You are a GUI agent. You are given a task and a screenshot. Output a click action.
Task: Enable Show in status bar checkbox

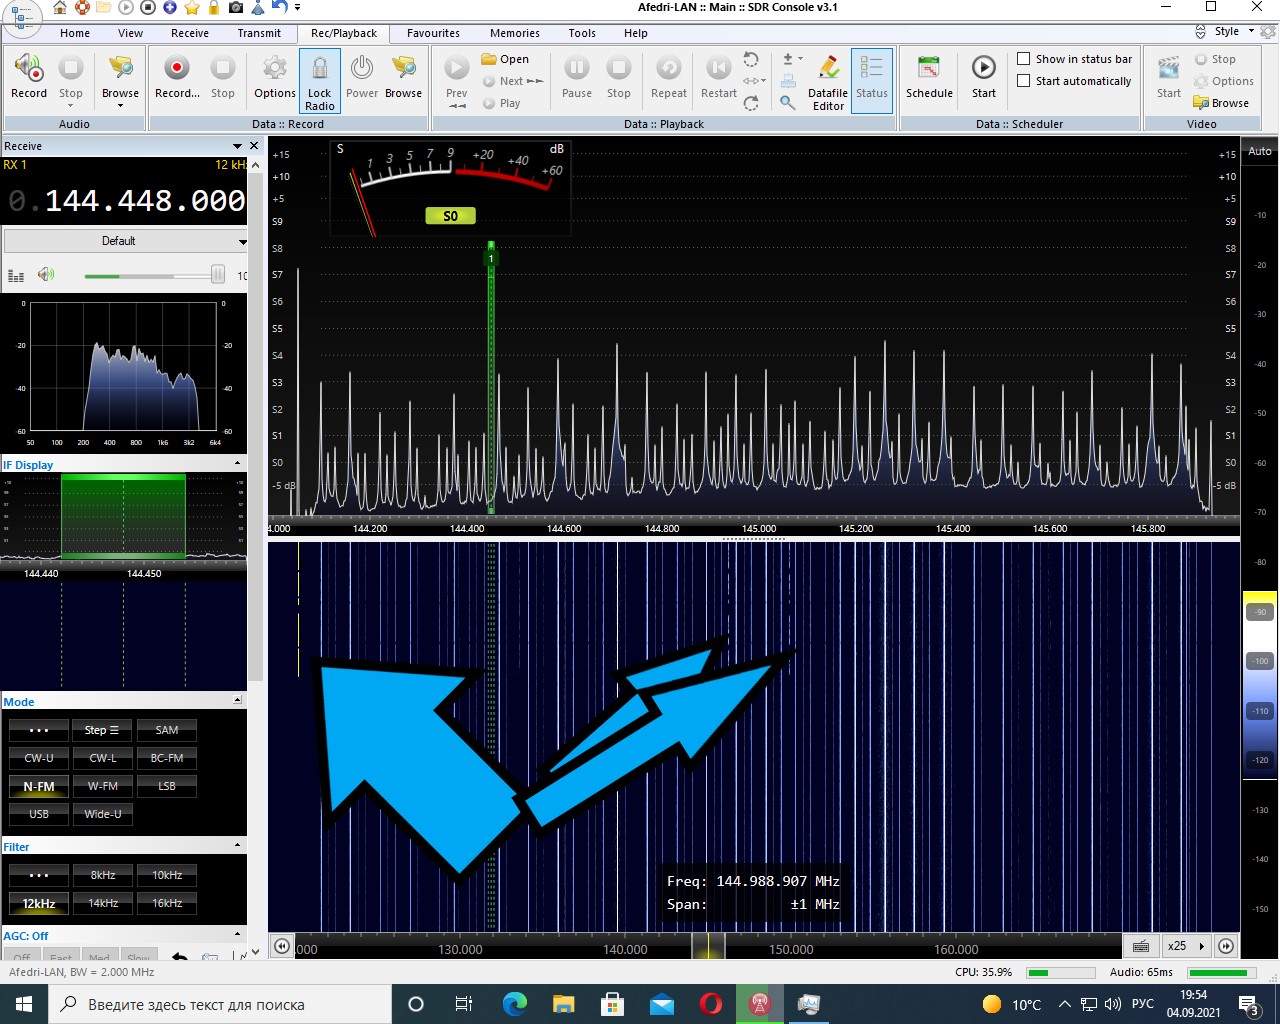pos(1024,59)
